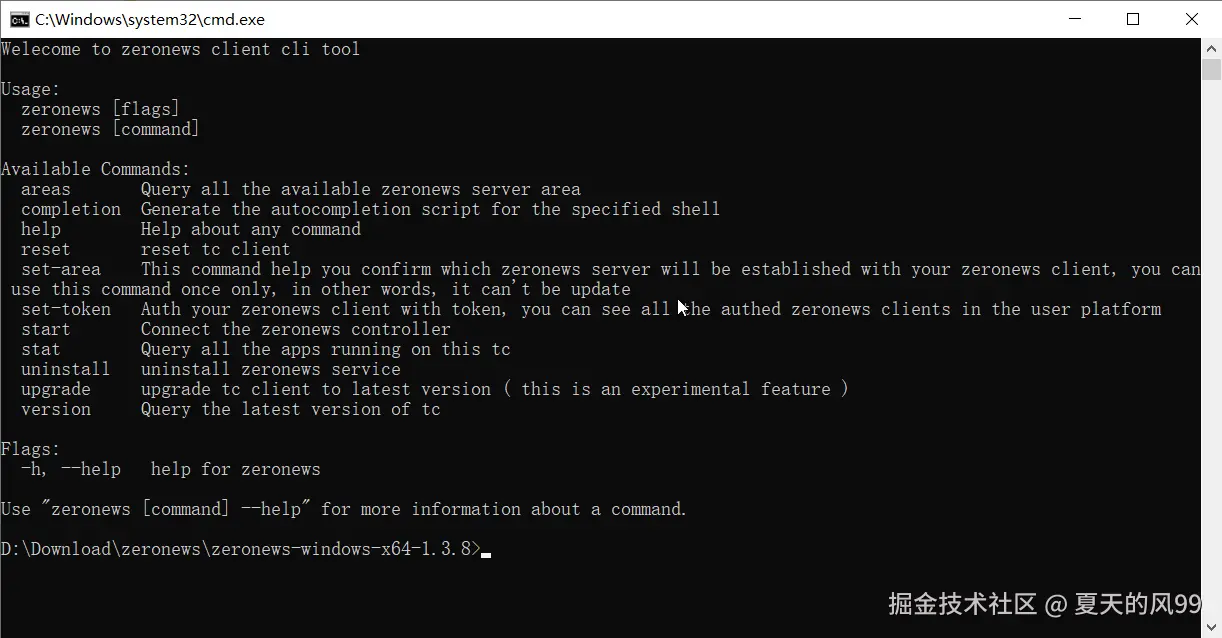This screenshot has height=638, width=1222.
Task: Click the title bar text C:\Windows\system32\cmd.exe
Action: [150, 19]
